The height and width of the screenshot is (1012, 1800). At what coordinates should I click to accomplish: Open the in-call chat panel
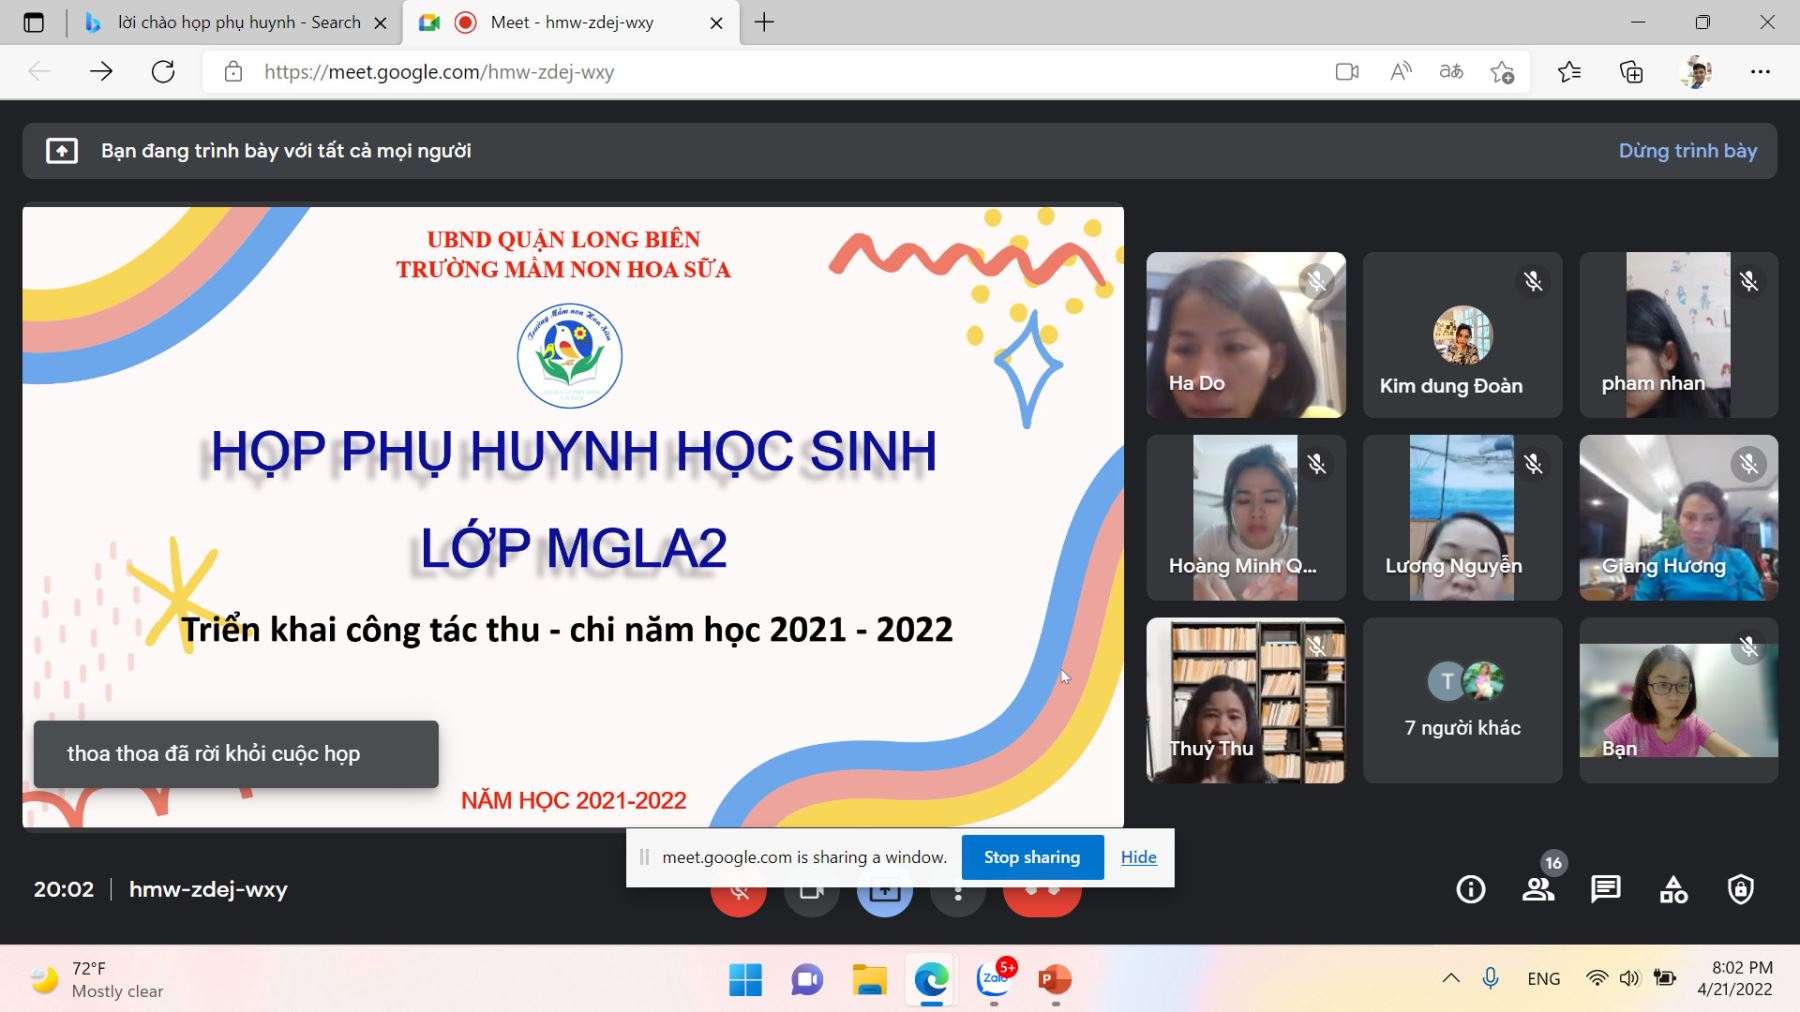coord(1605,889)
